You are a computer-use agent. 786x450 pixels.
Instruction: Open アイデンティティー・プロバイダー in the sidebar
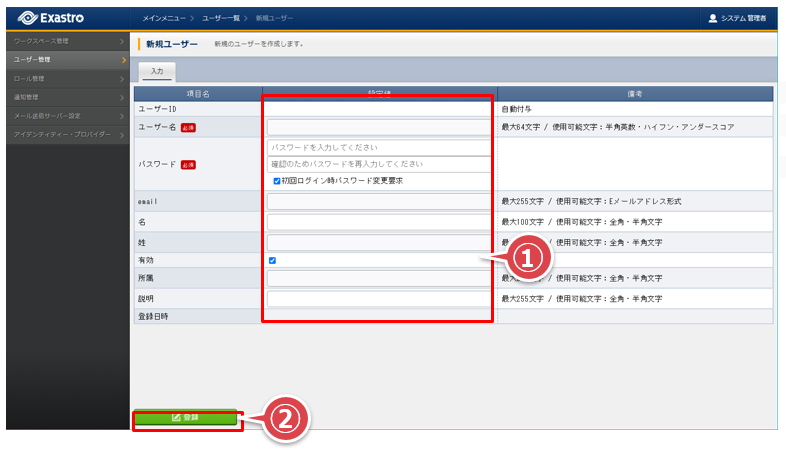(x=67, y=134)
